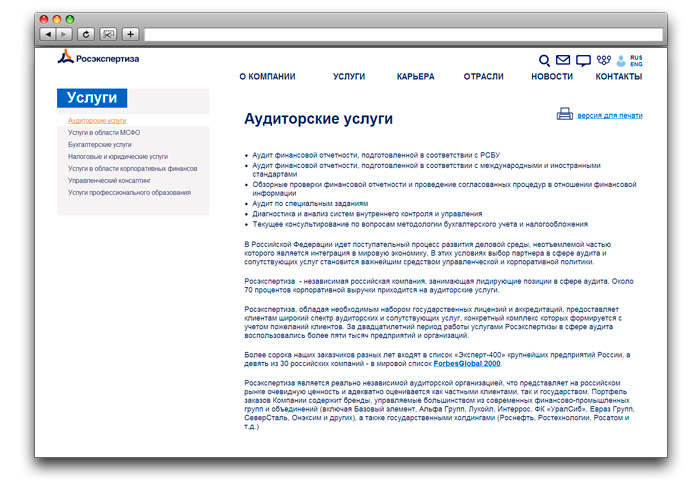The image size is (700, 491).
Task: Open the О КОМПАНИИ menu
Action: click(267, 77)
